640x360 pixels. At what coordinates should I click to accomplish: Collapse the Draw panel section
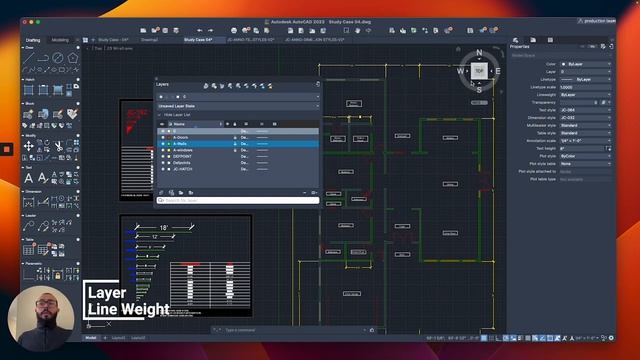23,48
